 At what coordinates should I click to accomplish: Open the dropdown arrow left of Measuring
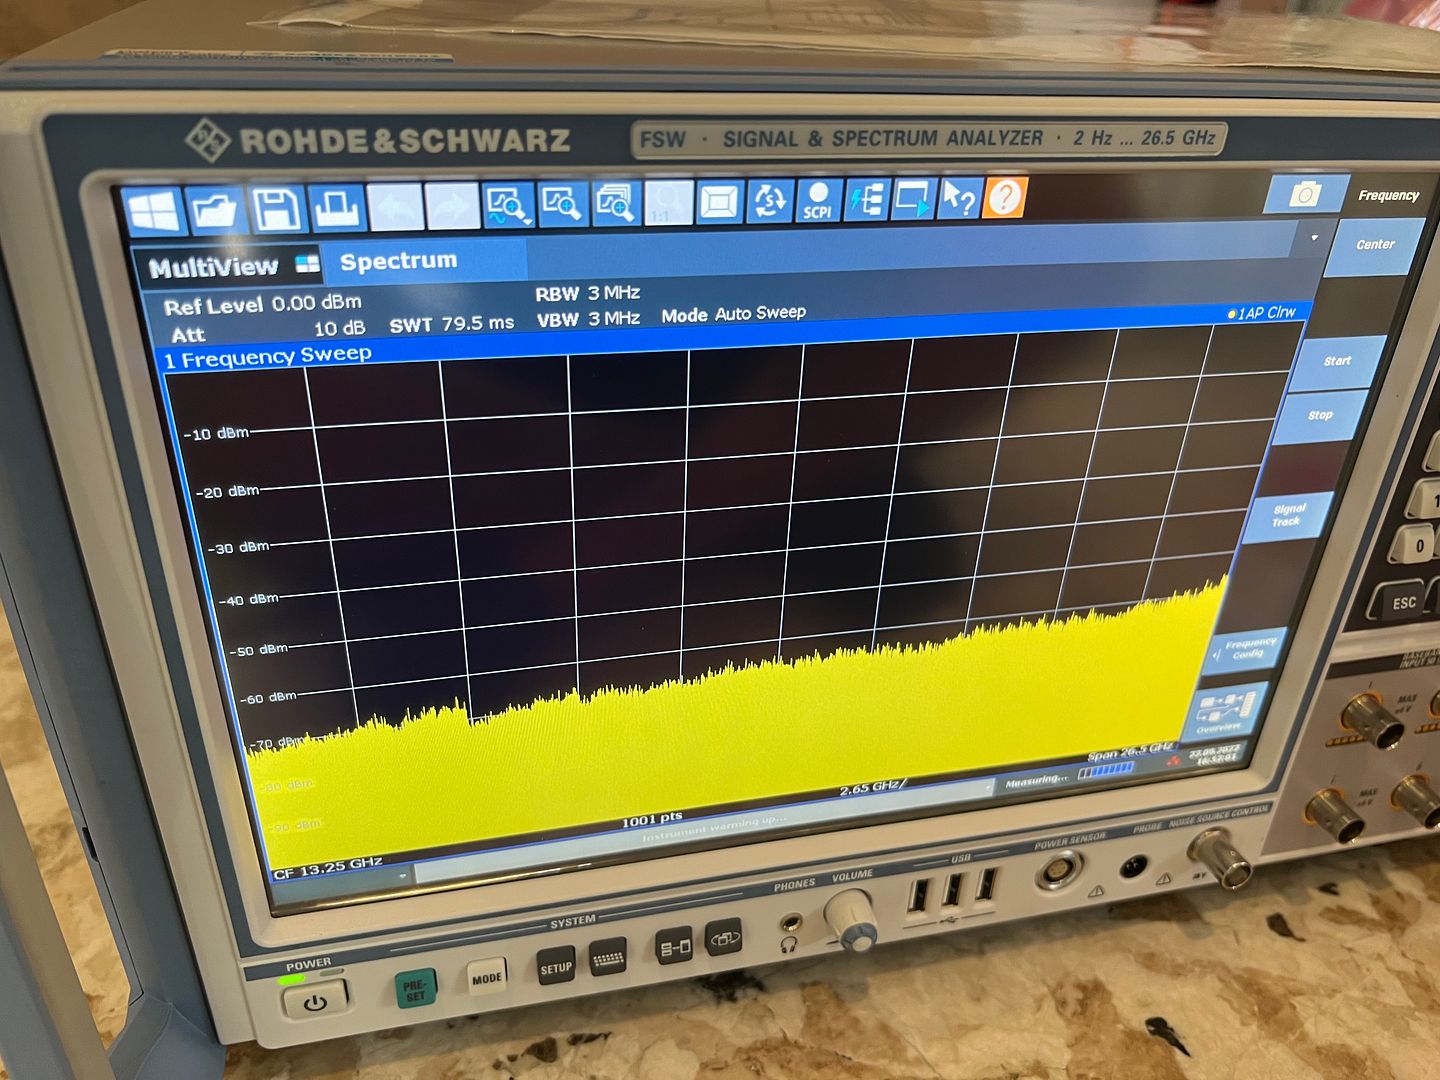tap(990, 789)
